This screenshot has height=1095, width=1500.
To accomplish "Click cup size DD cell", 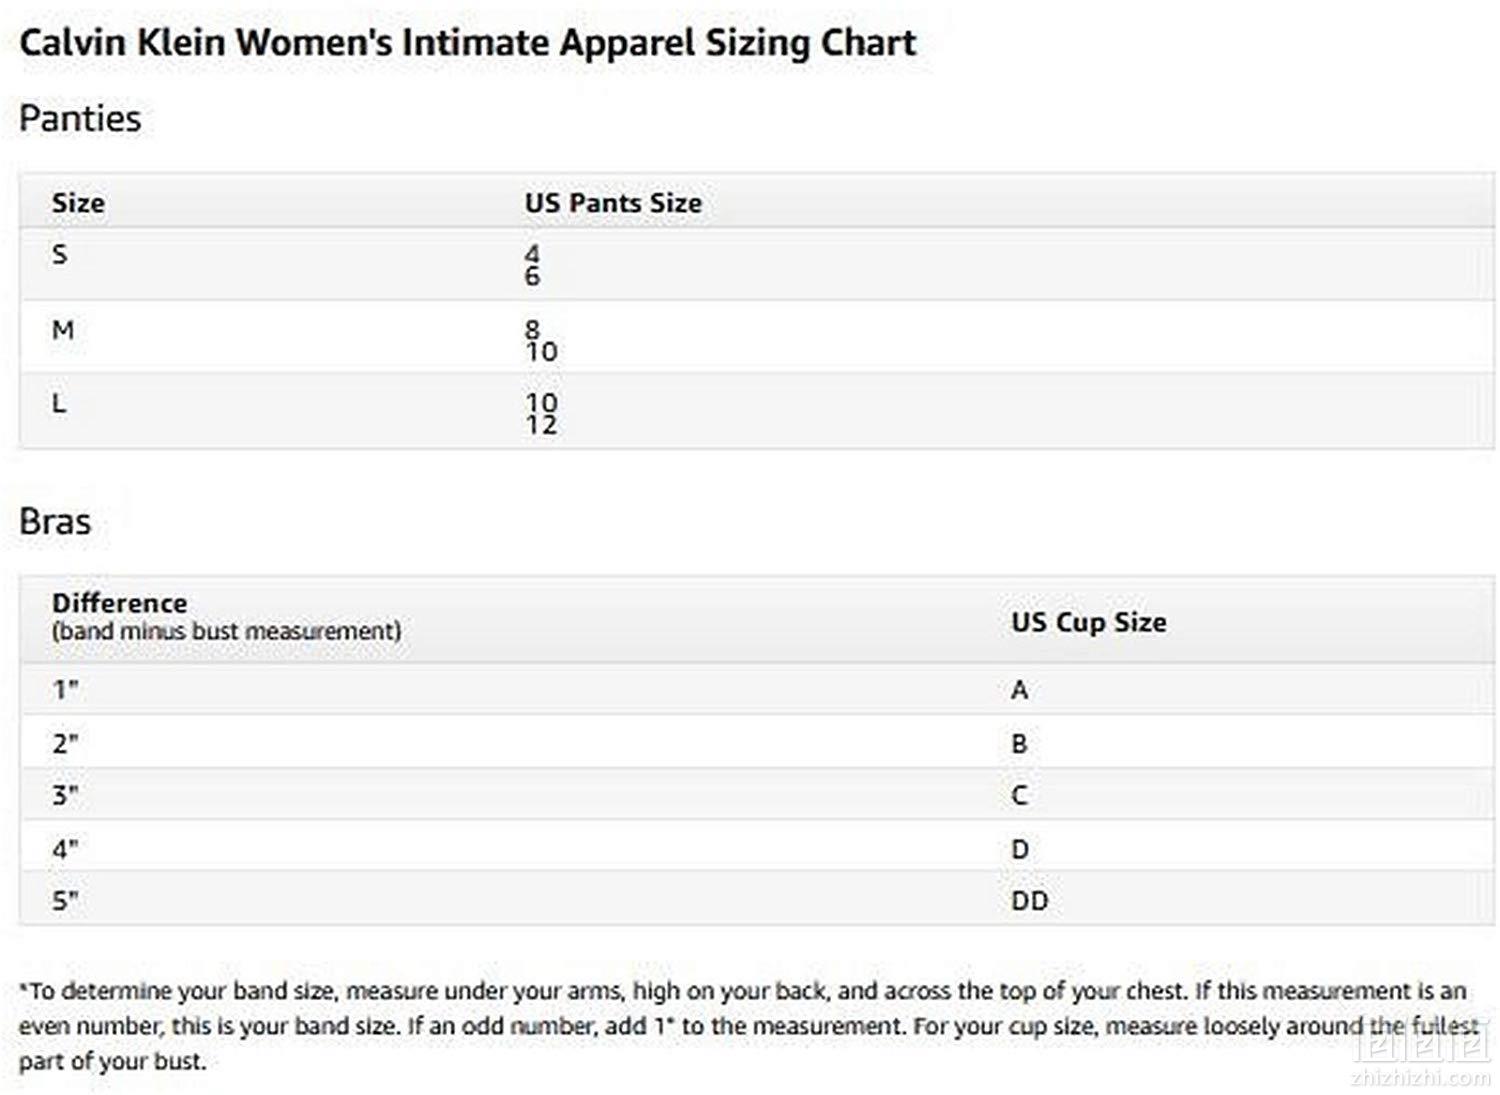I will [1029, 901].
